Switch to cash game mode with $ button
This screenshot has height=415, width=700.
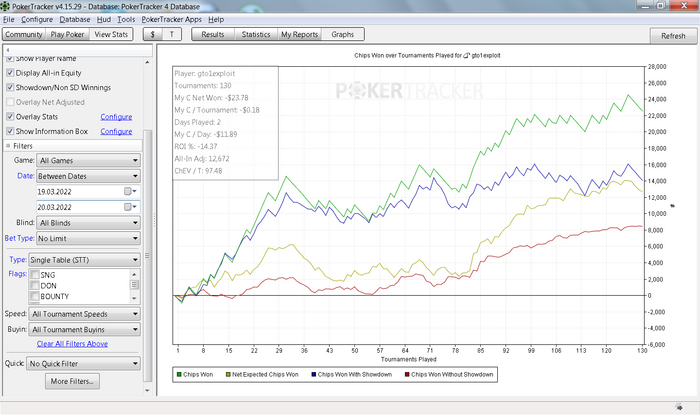[153, 34]
